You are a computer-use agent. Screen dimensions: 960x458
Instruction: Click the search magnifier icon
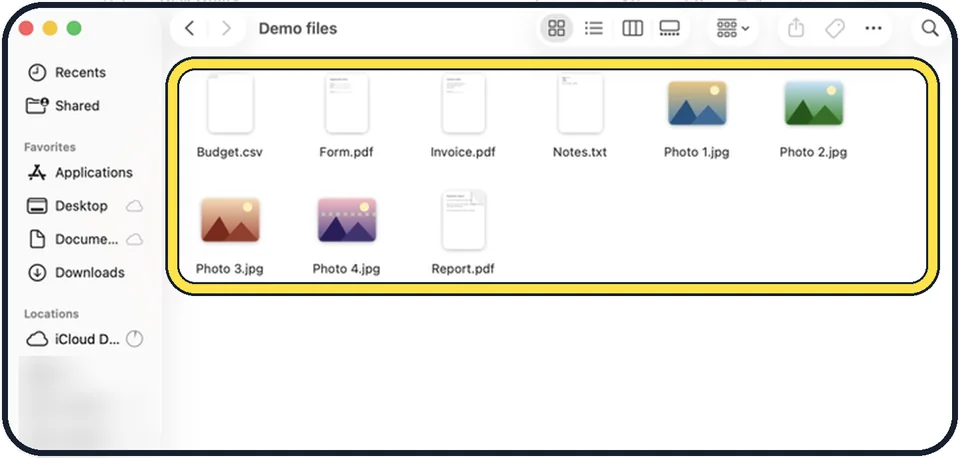point(929,28)
